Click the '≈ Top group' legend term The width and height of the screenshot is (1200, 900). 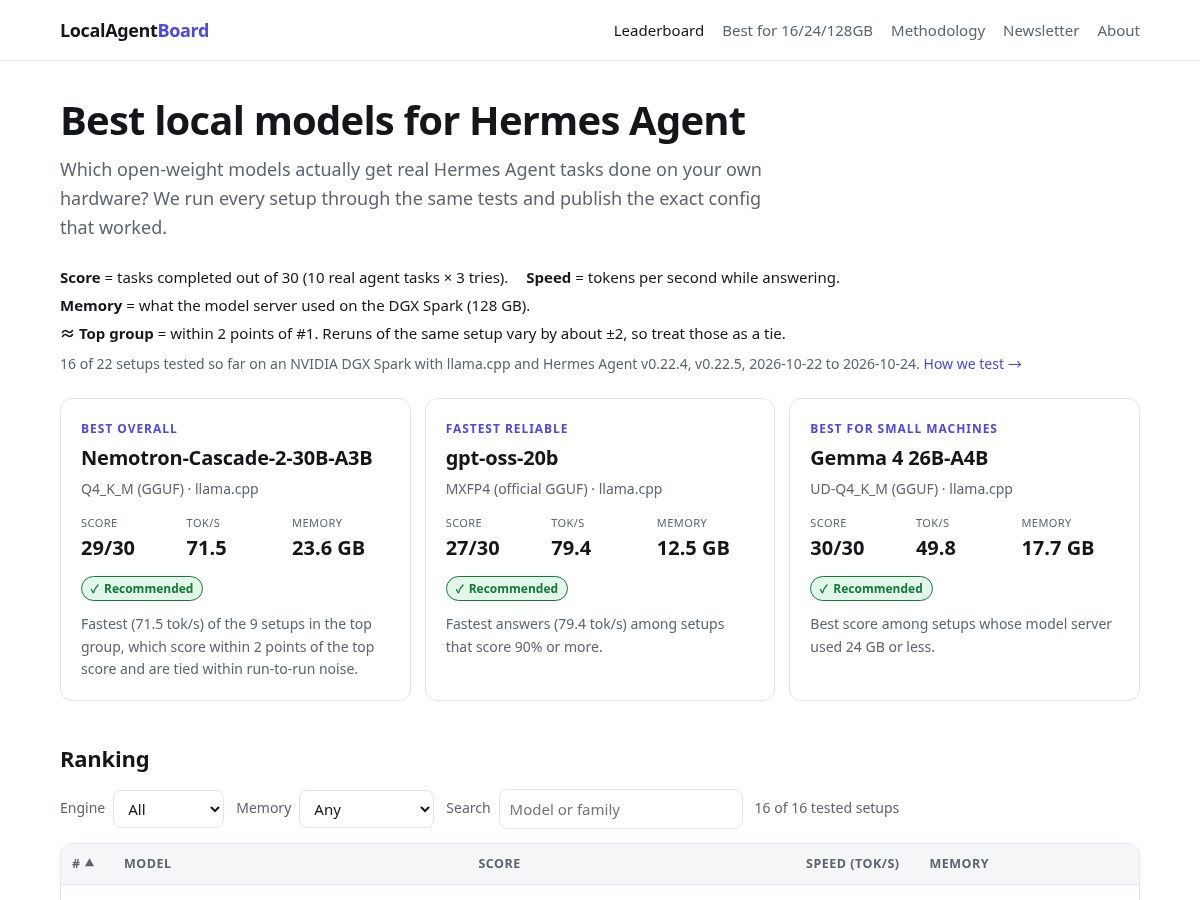pos(107,334)
